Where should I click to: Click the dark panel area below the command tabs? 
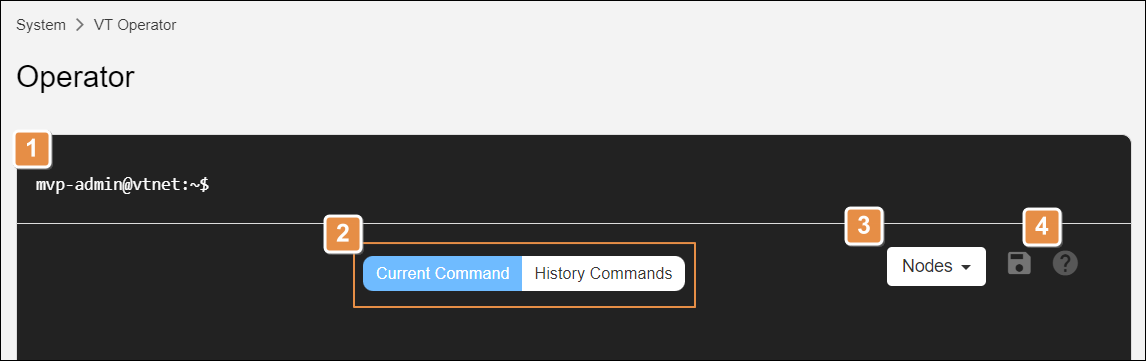pyautogui.click(x=573, y=332)
